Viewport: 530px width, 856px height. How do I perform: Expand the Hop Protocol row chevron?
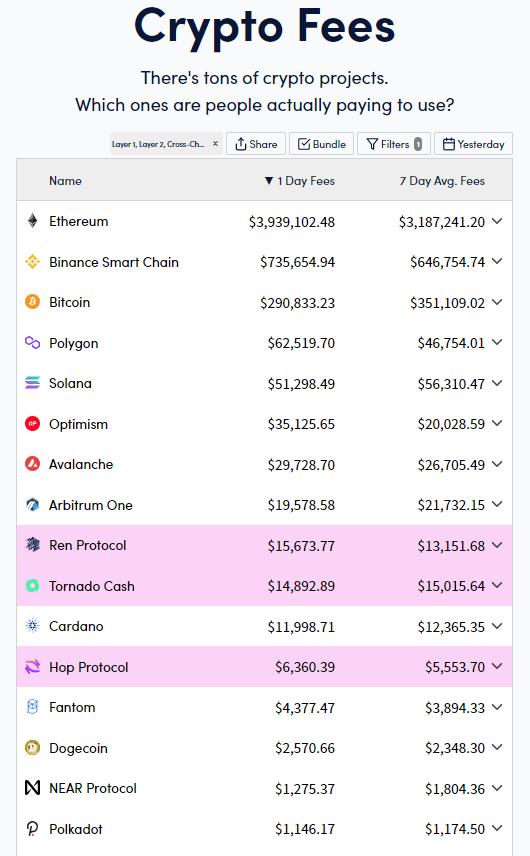pyautogui.click(x=497, y=666)
